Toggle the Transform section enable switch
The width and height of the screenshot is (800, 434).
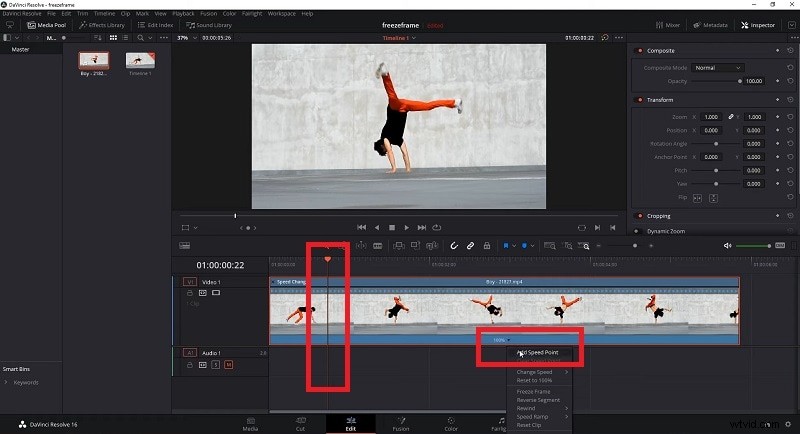coord(639,100)
